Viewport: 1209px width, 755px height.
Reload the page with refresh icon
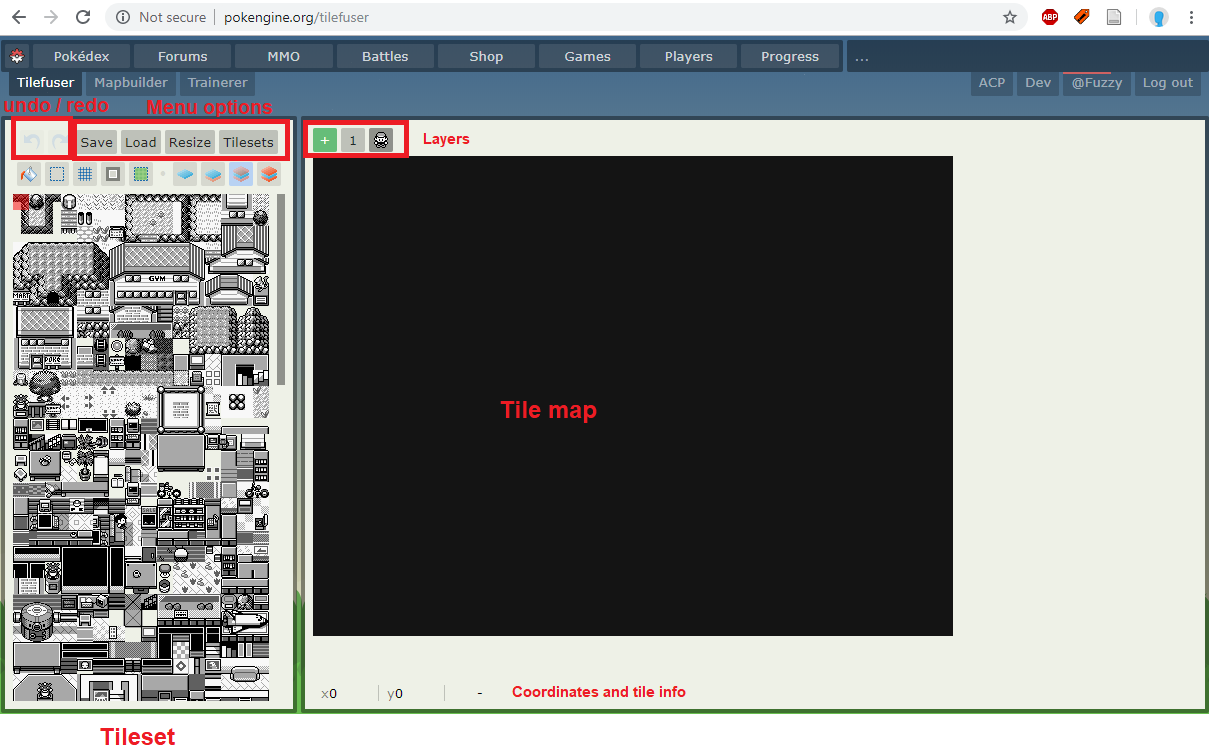(83, 17)
